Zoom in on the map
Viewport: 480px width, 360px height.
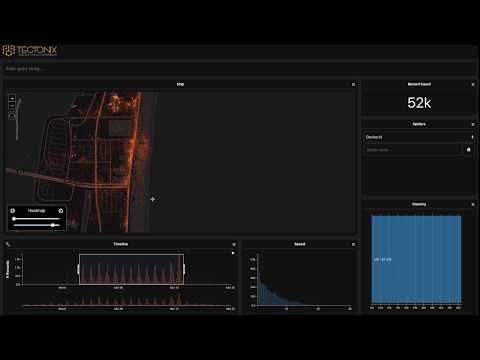12,98
